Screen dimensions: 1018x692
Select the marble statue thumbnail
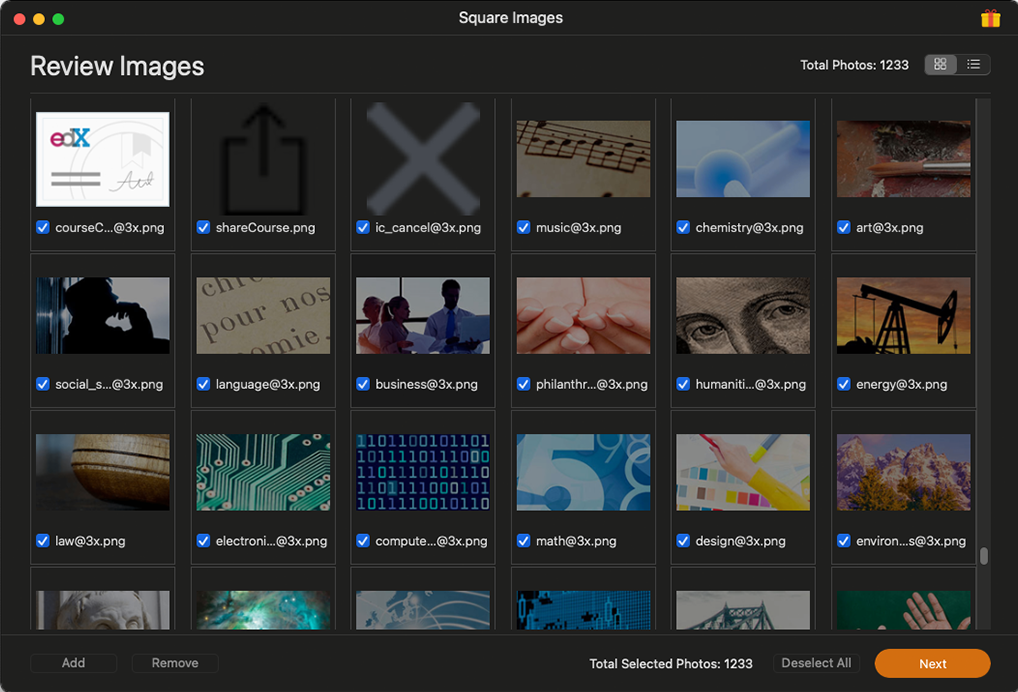click(x=103, y=610)
